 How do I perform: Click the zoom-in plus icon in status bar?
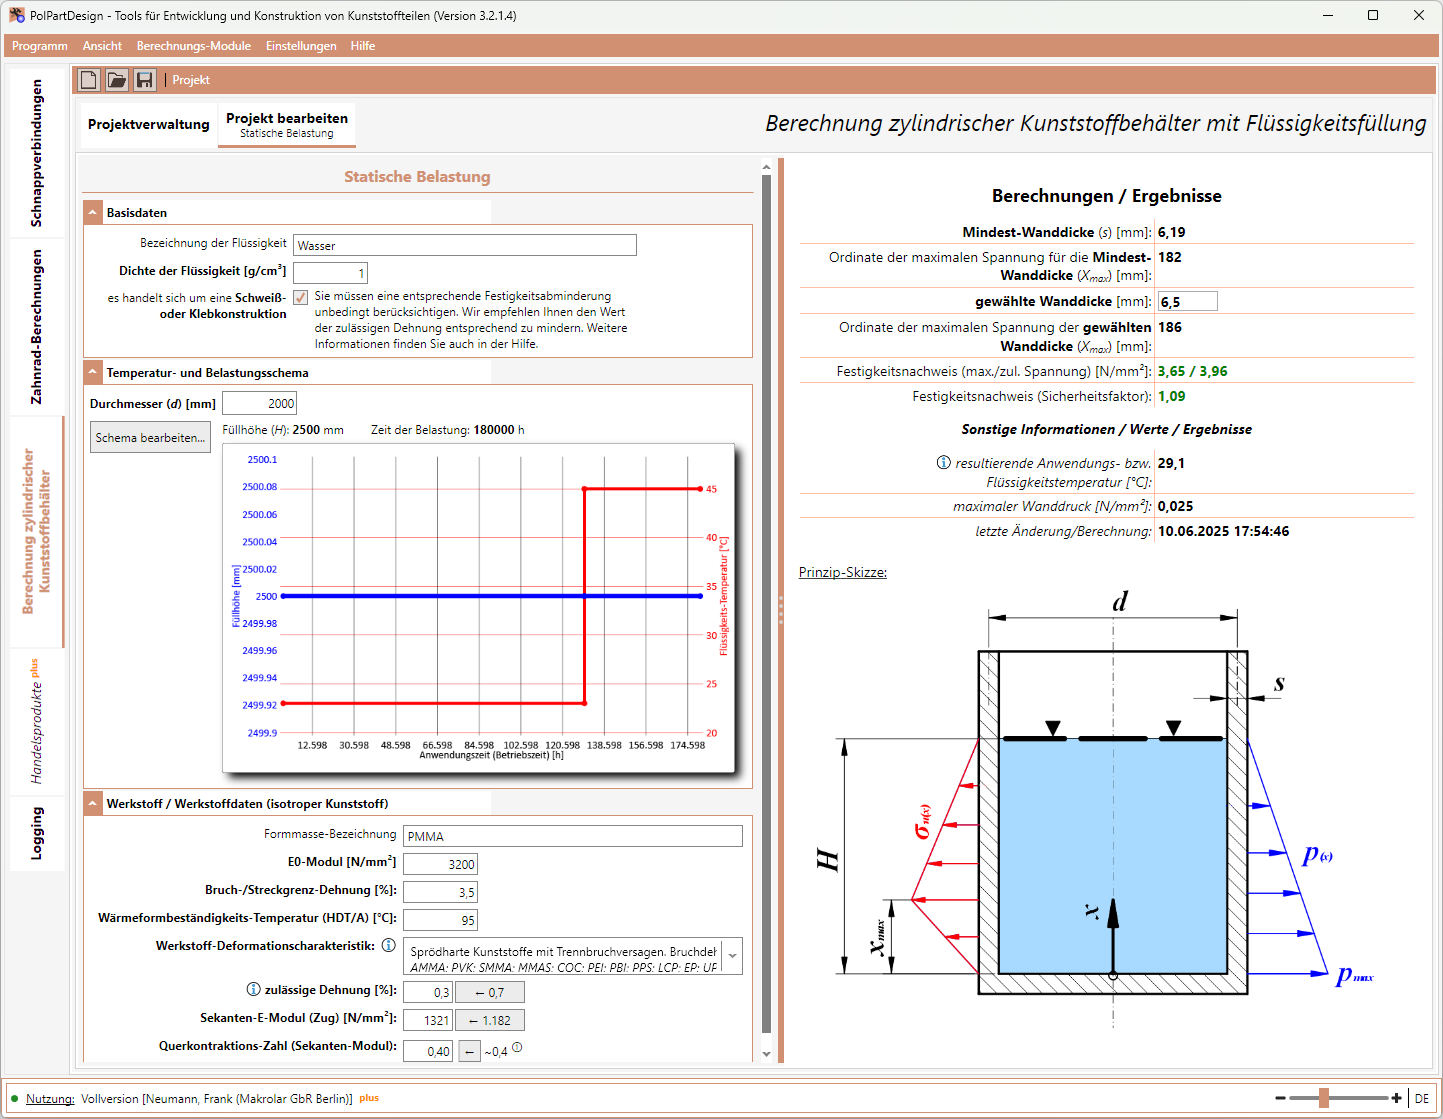(1397, 1098)
